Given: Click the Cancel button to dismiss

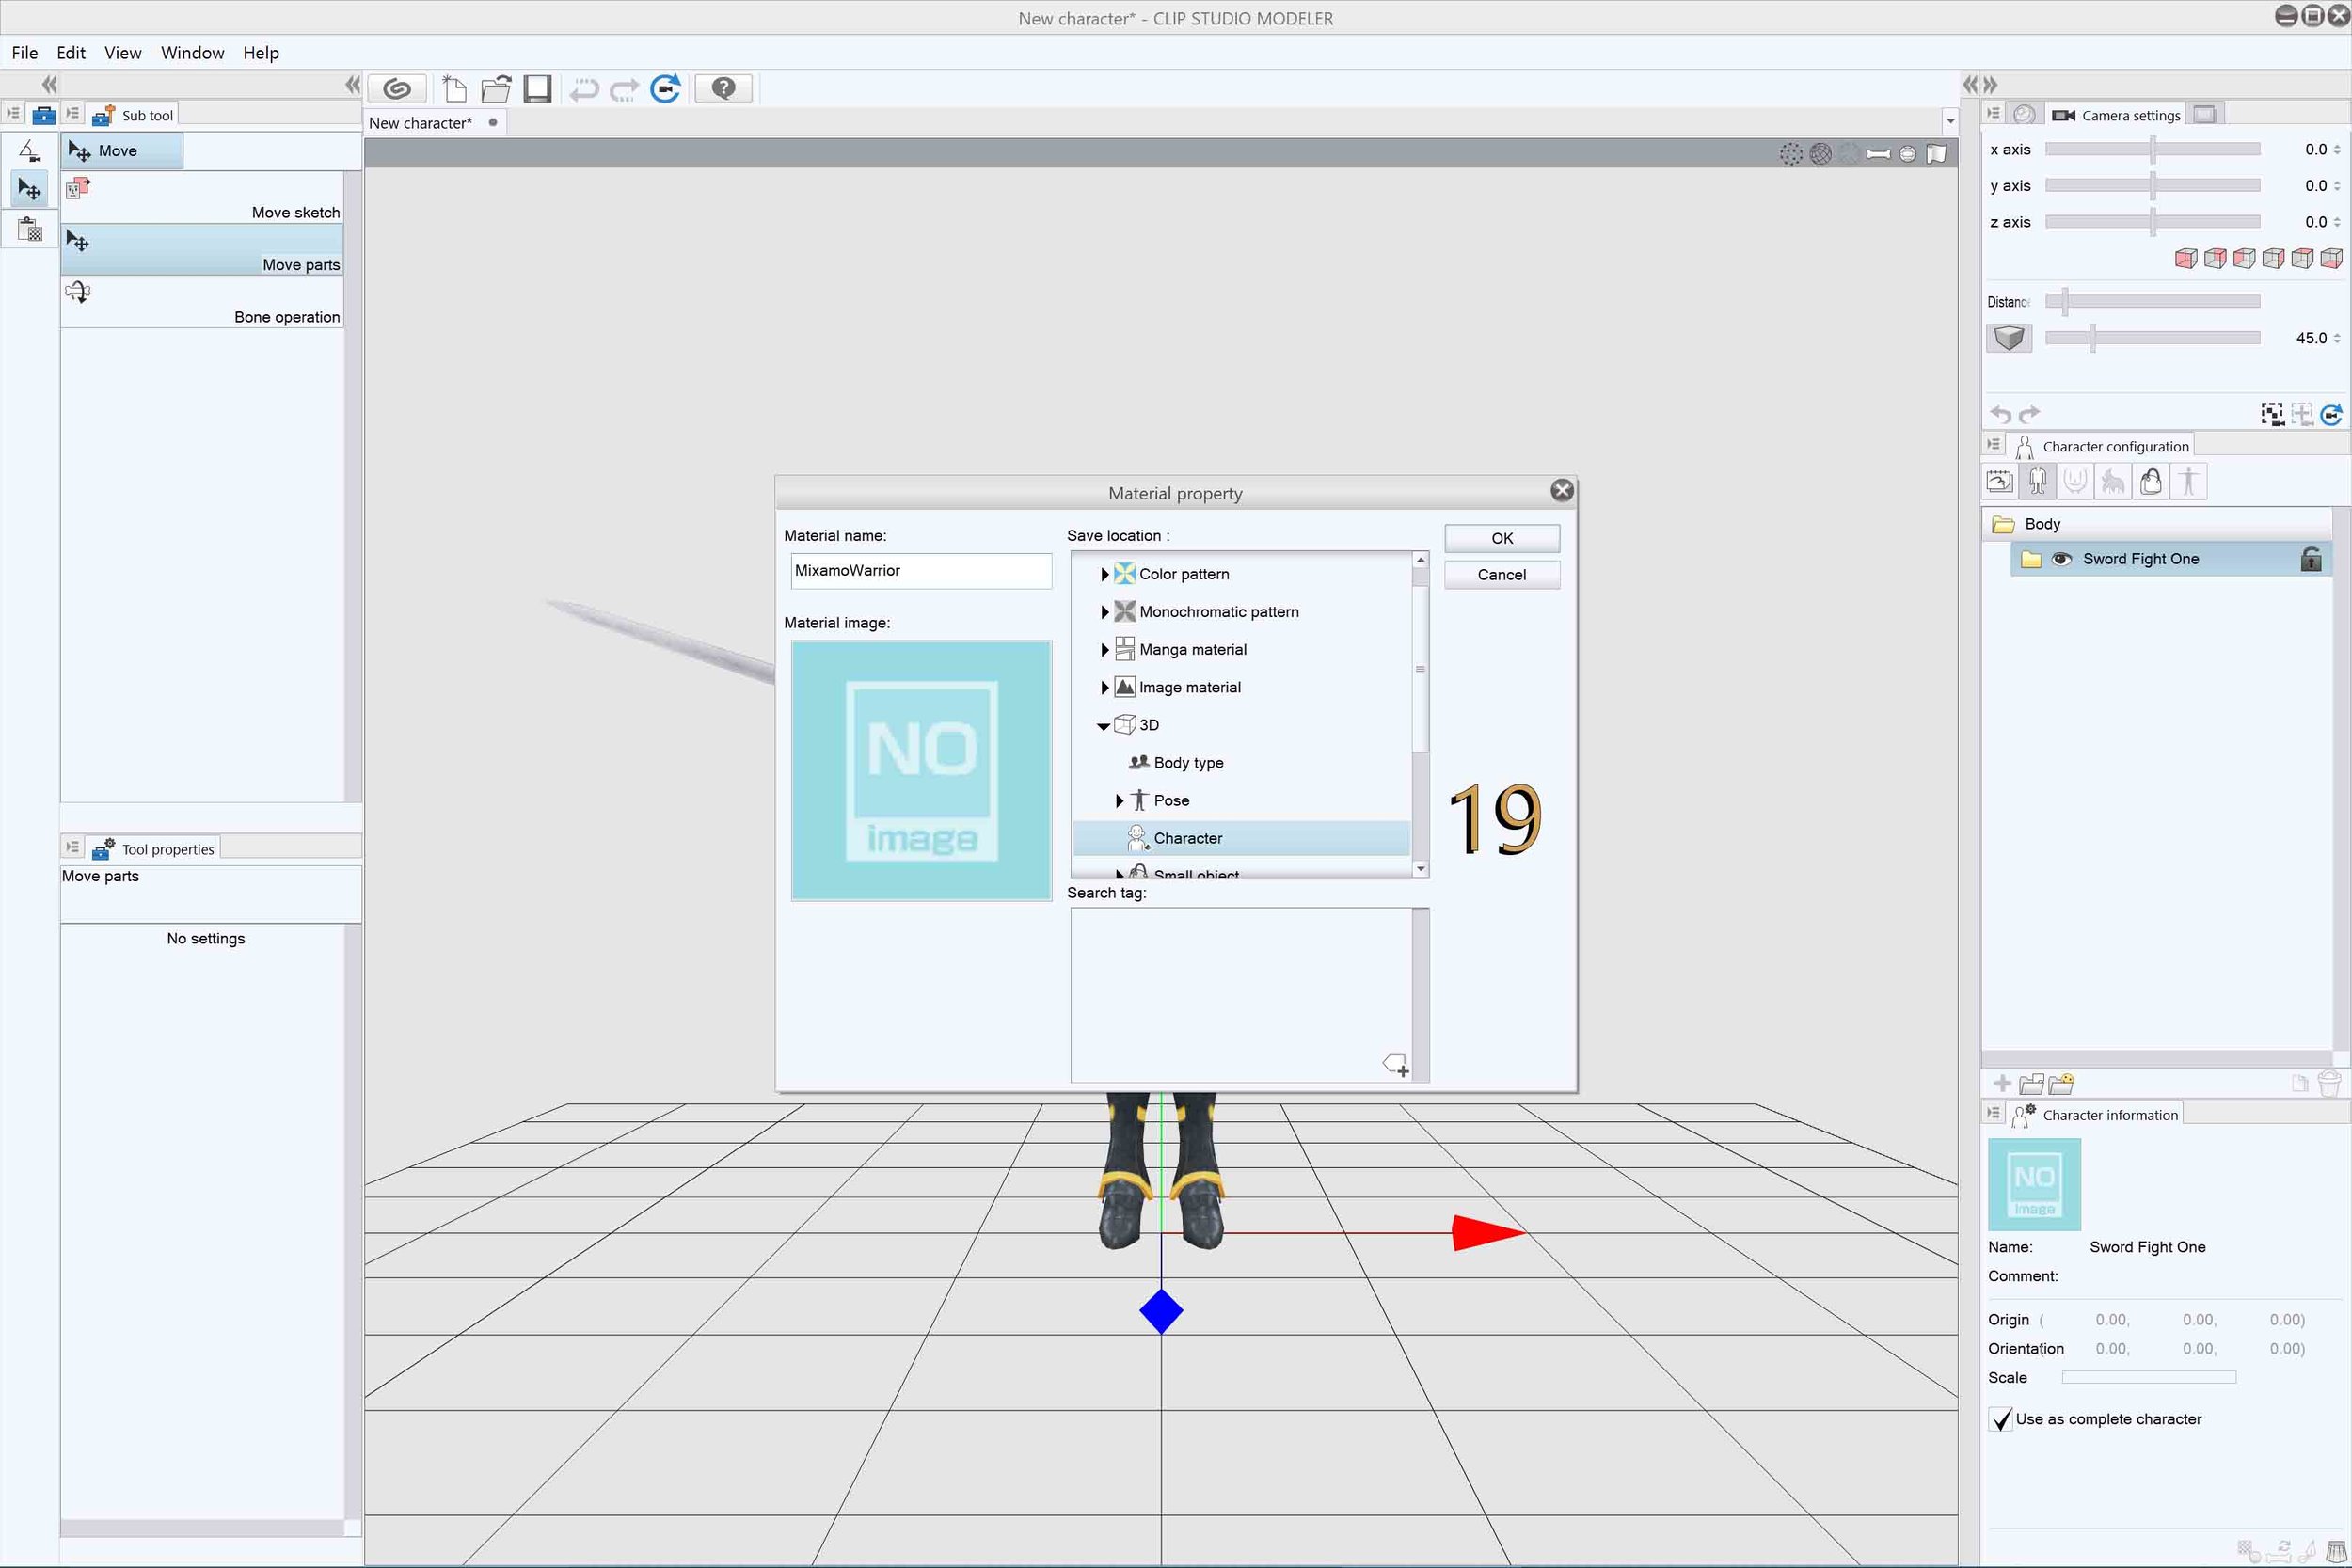Looking at the screenshot, I should [x=1498, y=574].
